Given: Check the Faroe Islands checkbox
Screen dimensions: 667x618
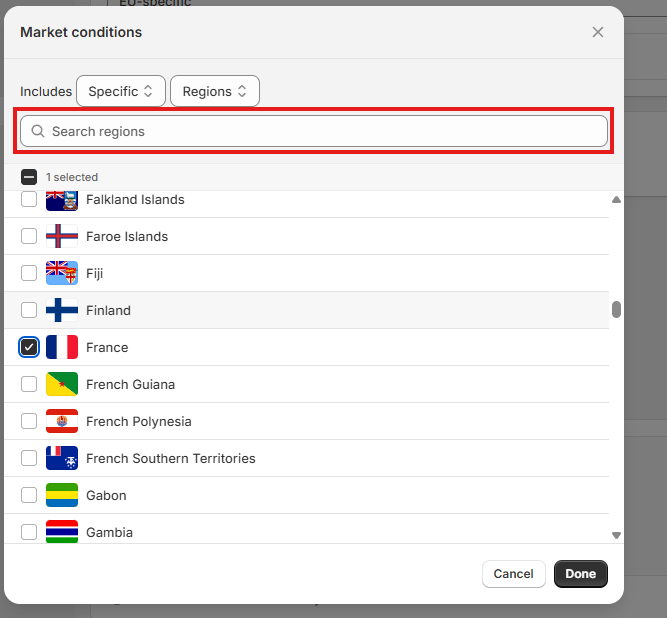Looking at the screenshot, I should [29, 236].
